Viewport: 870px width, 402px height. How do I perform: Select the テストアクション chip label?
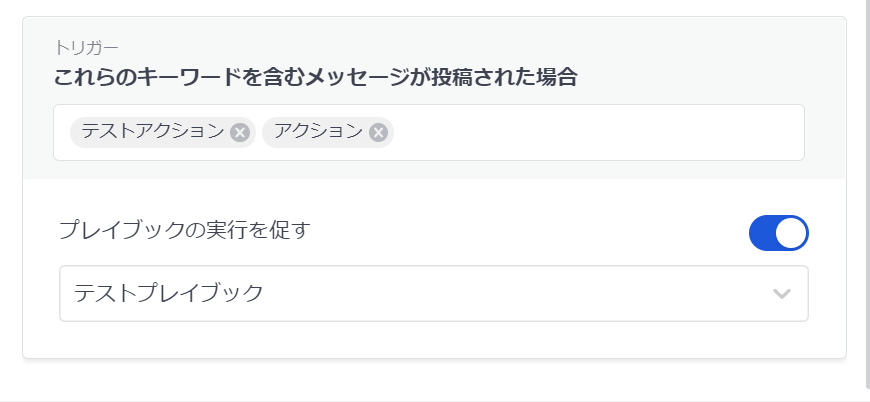[x=153, y=132]
